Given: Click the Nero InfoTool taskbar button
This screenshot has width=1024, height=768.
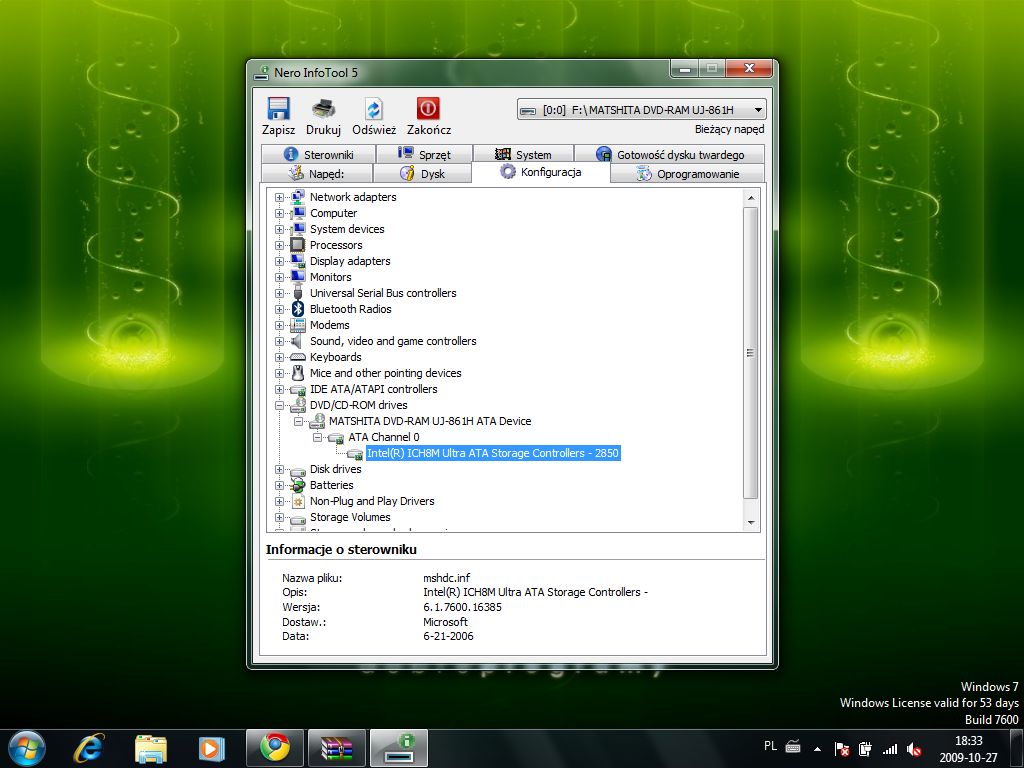Looking at the screenshot, I should click(399, 748).
